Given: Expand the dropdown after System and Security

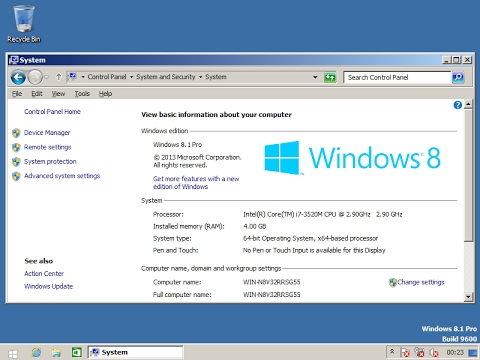Looking at the screenshot, I should 201,77.
